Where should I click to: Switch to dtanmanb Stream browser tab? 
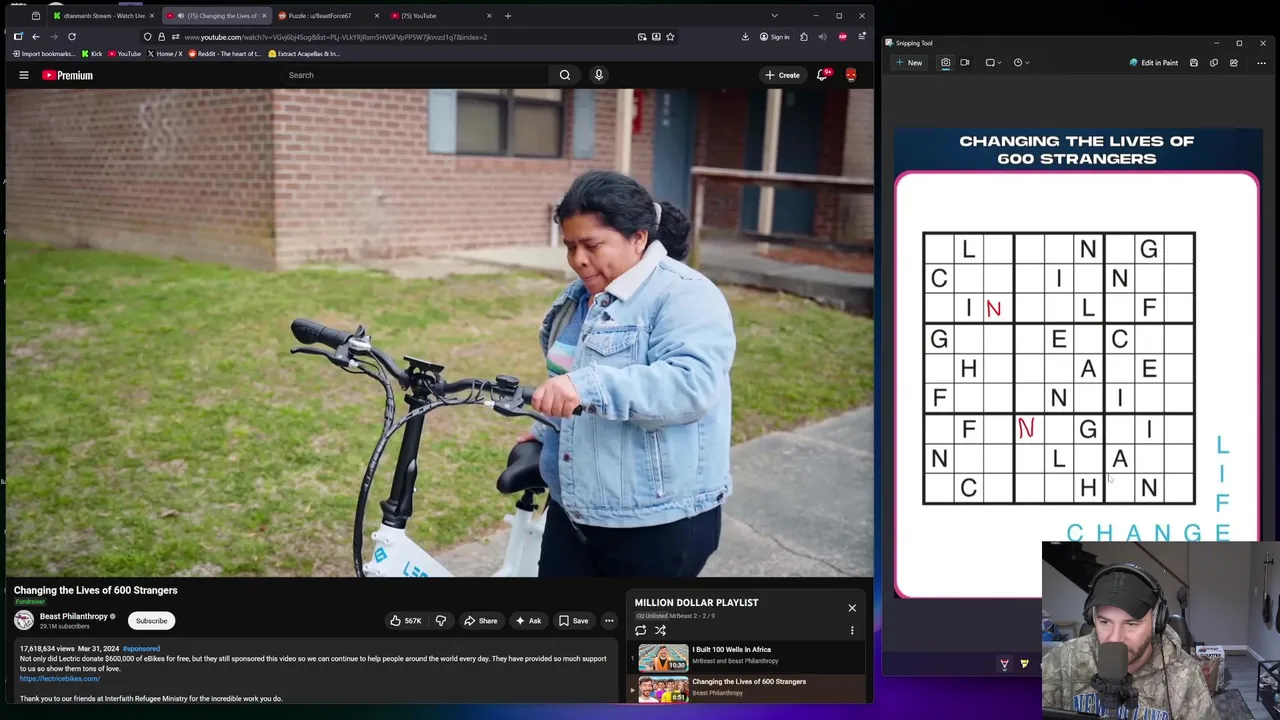click(x=104, y=16)
